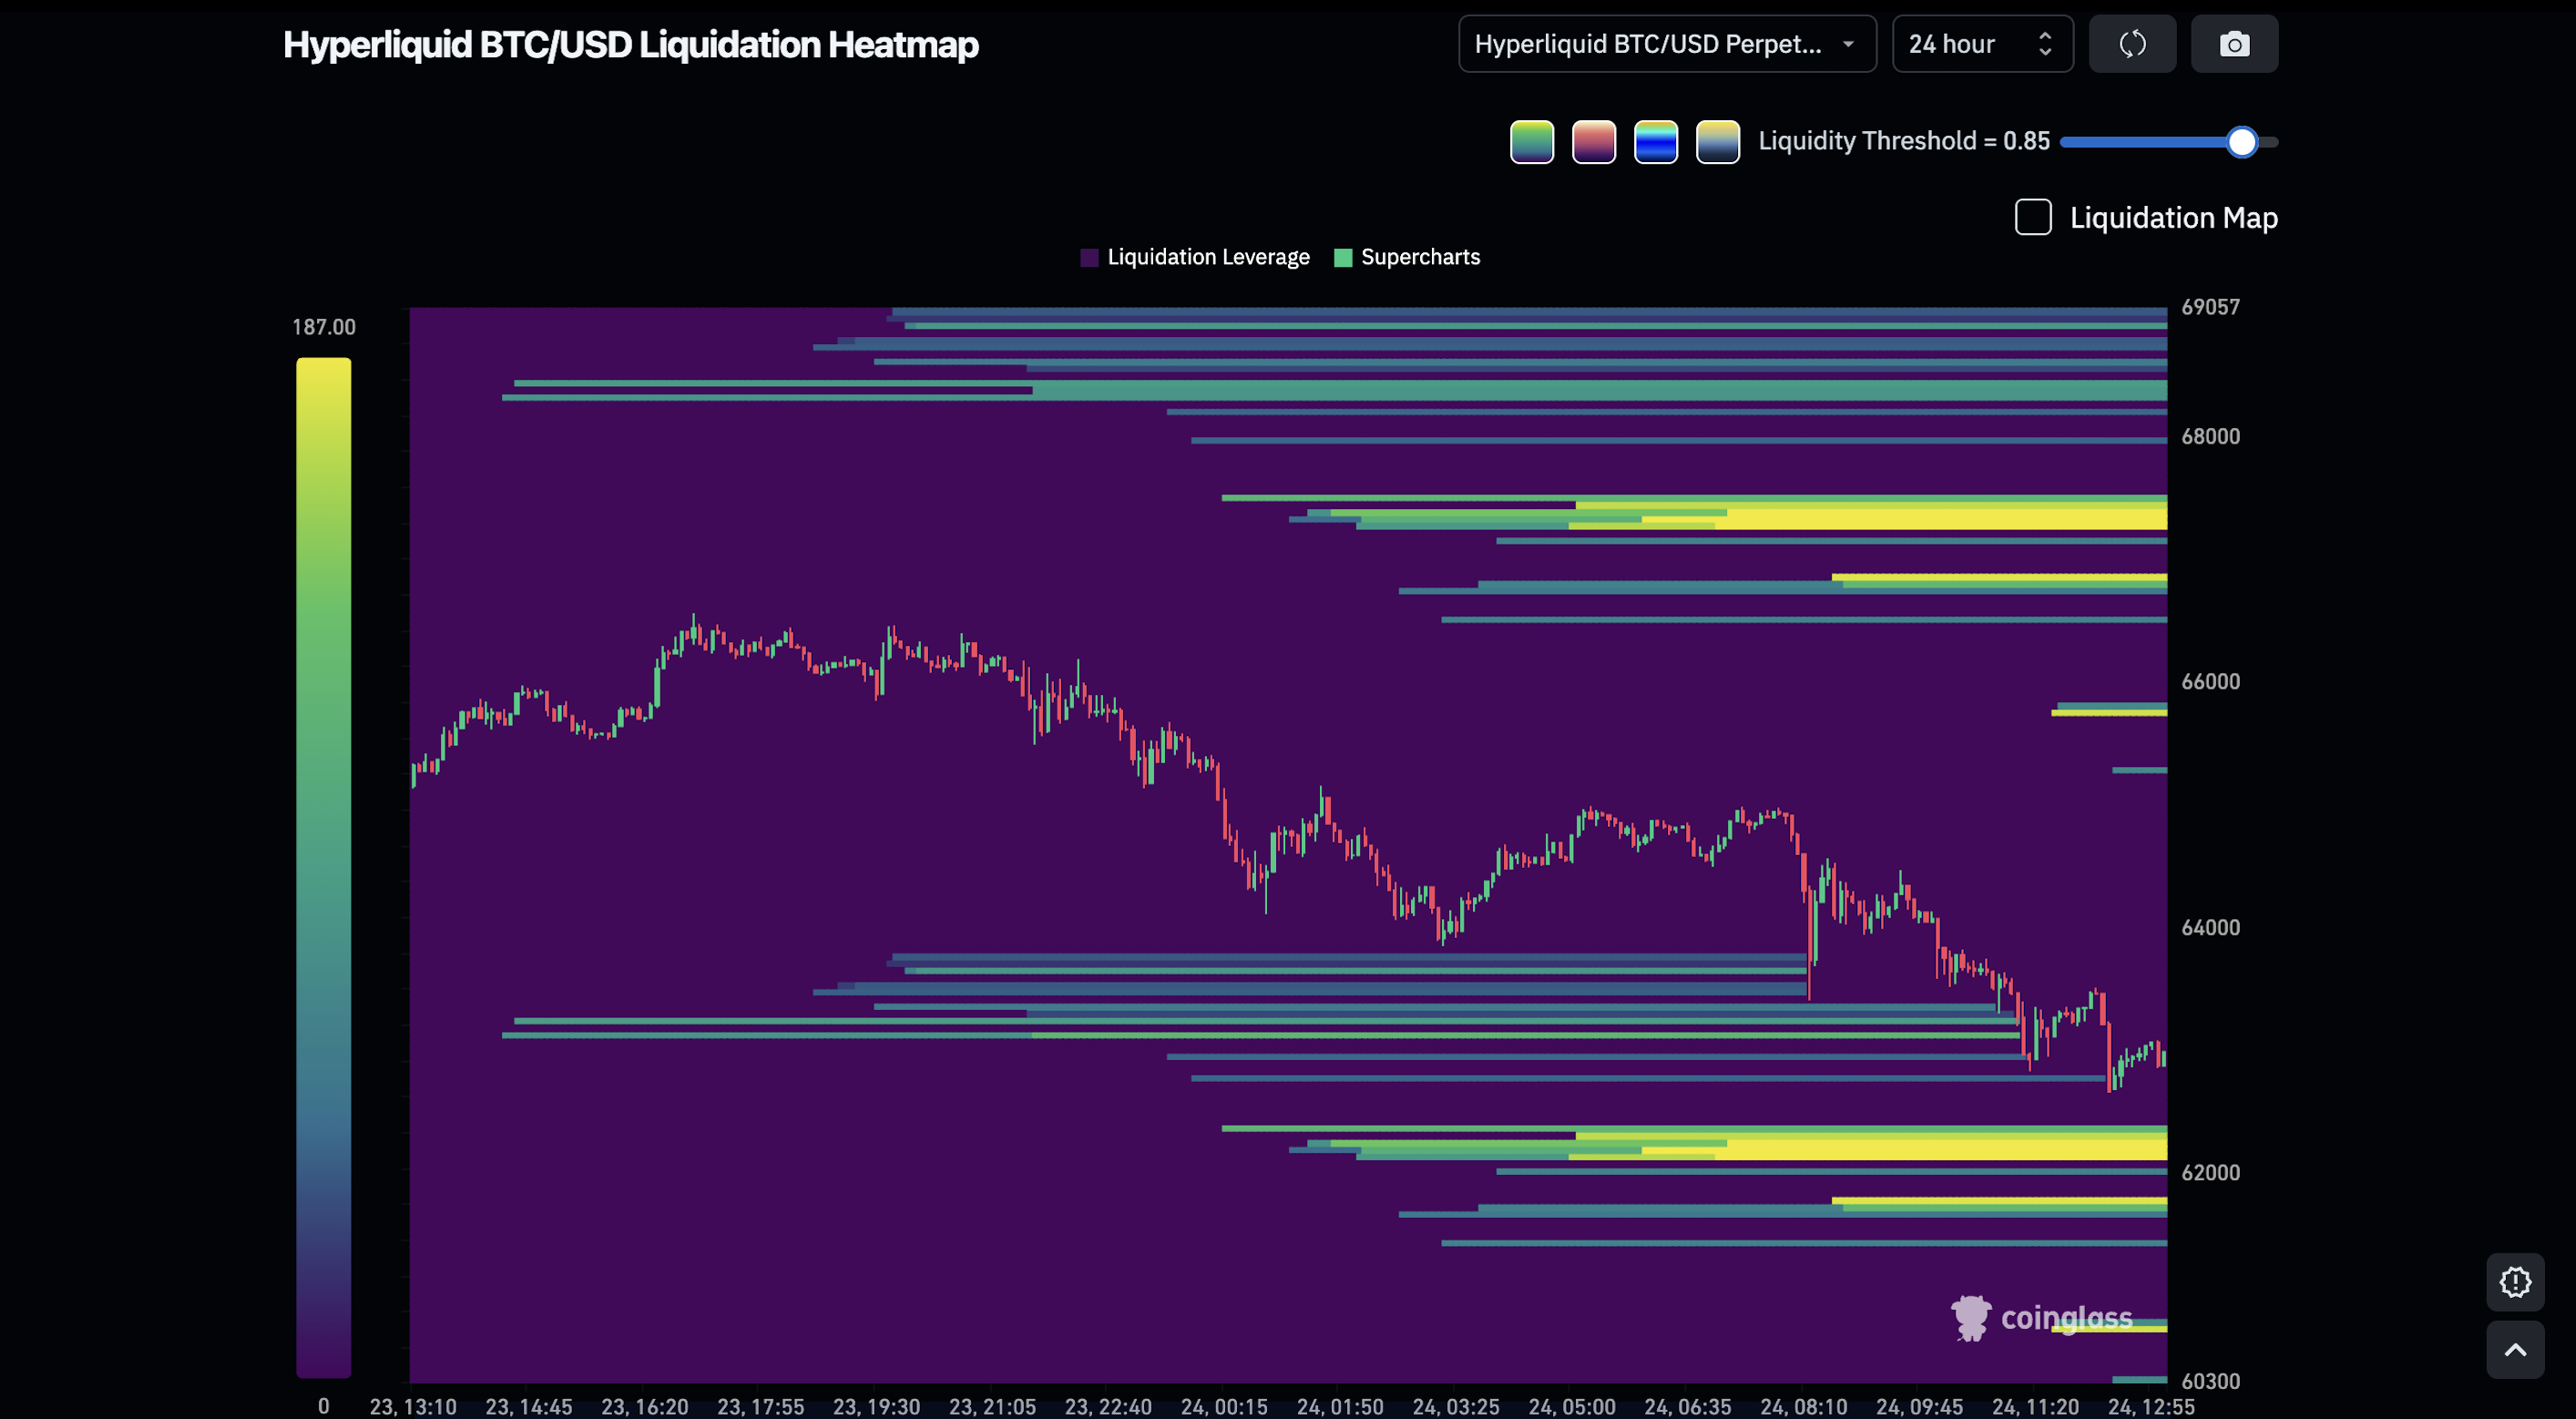Viewport: 2576px width, 1419px height.
Task: Enable the Liquidation Map checkbox
Action: [2032, 217]
